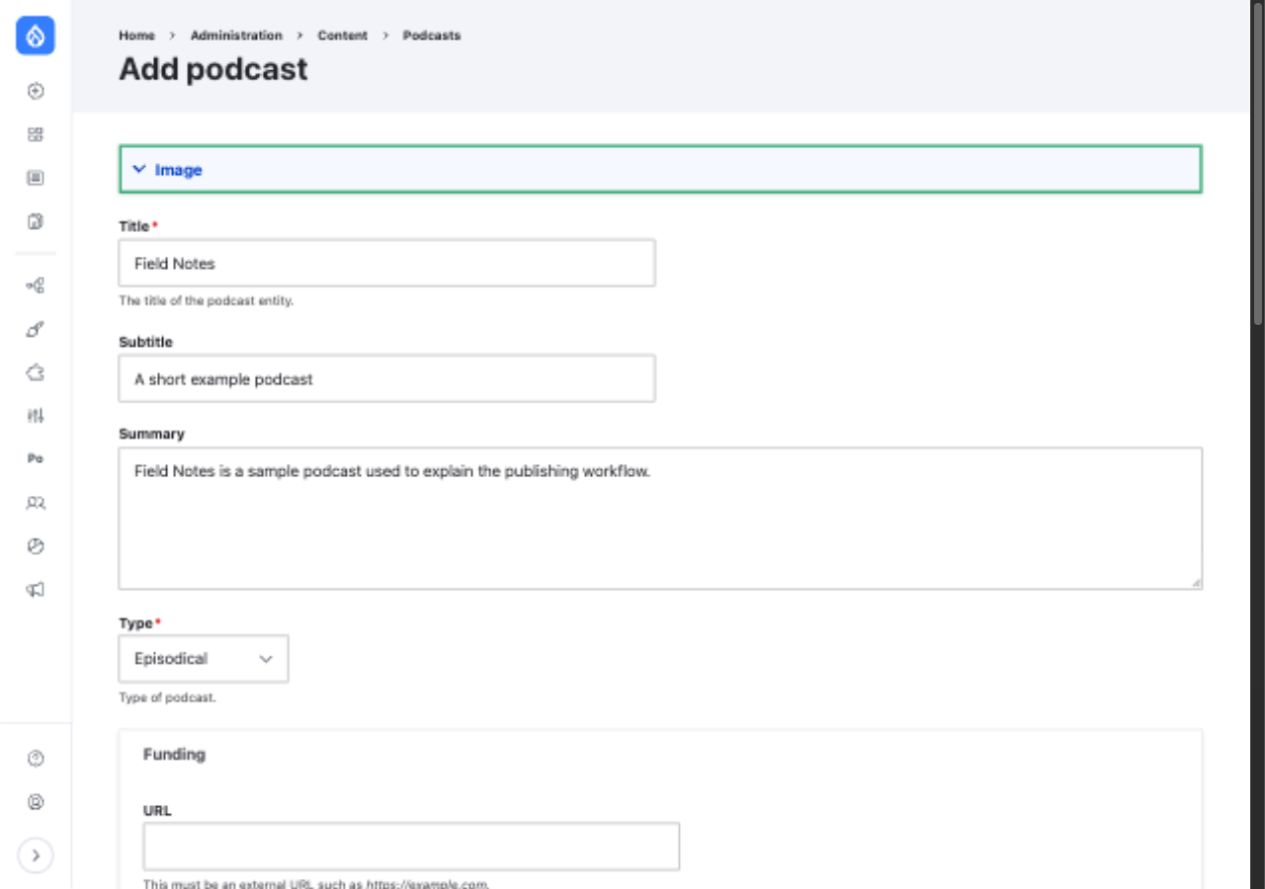Open the Drupal logo home icon
Viewport: 1265px width, 889px height.
(x=35, y=36)
